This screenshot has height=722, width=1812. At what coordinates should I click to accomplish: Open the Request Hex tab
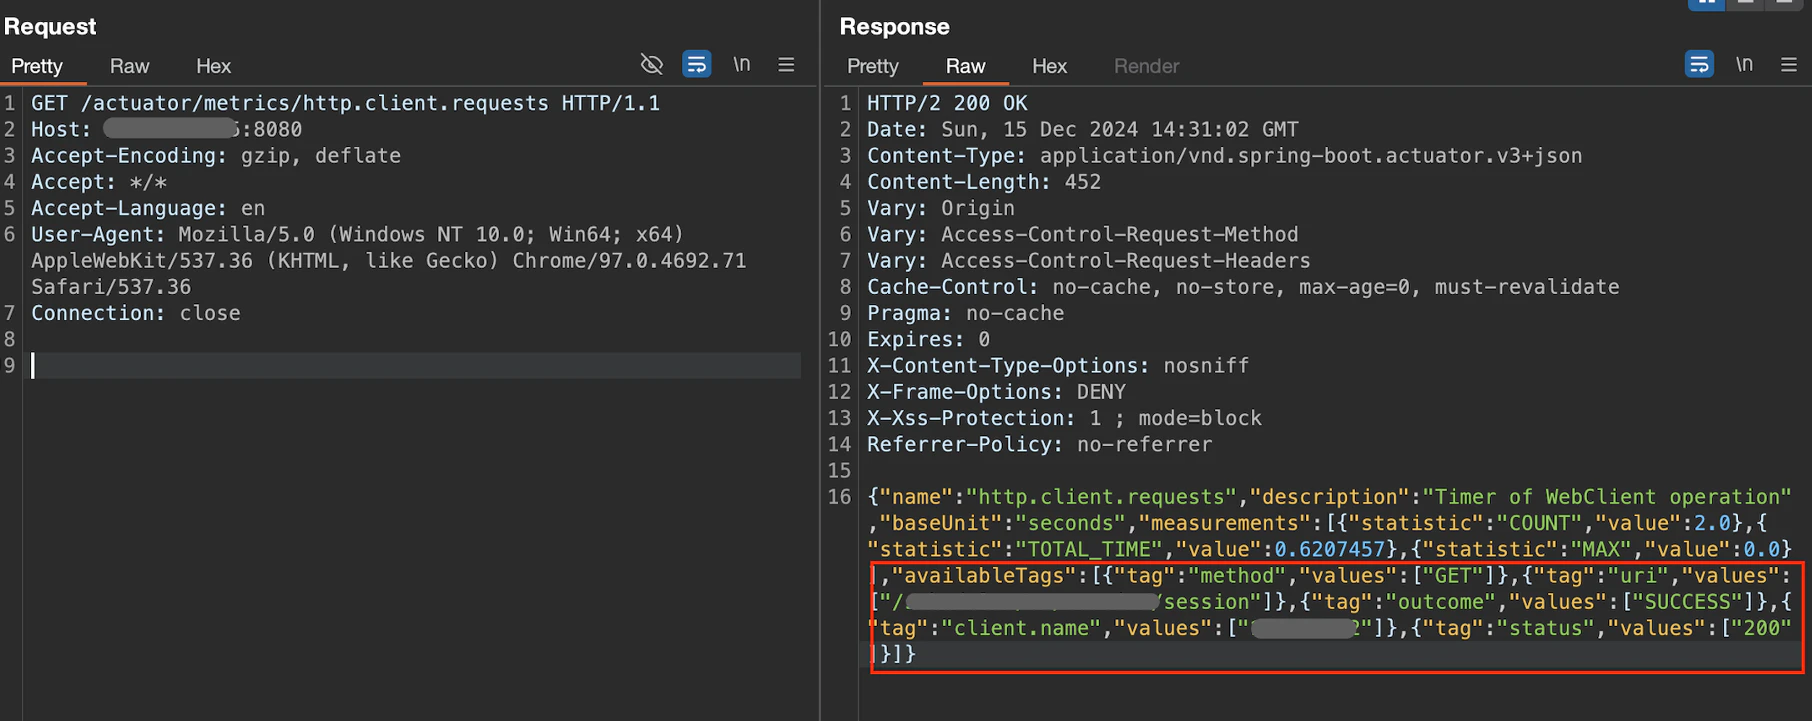tap(213, 66)
